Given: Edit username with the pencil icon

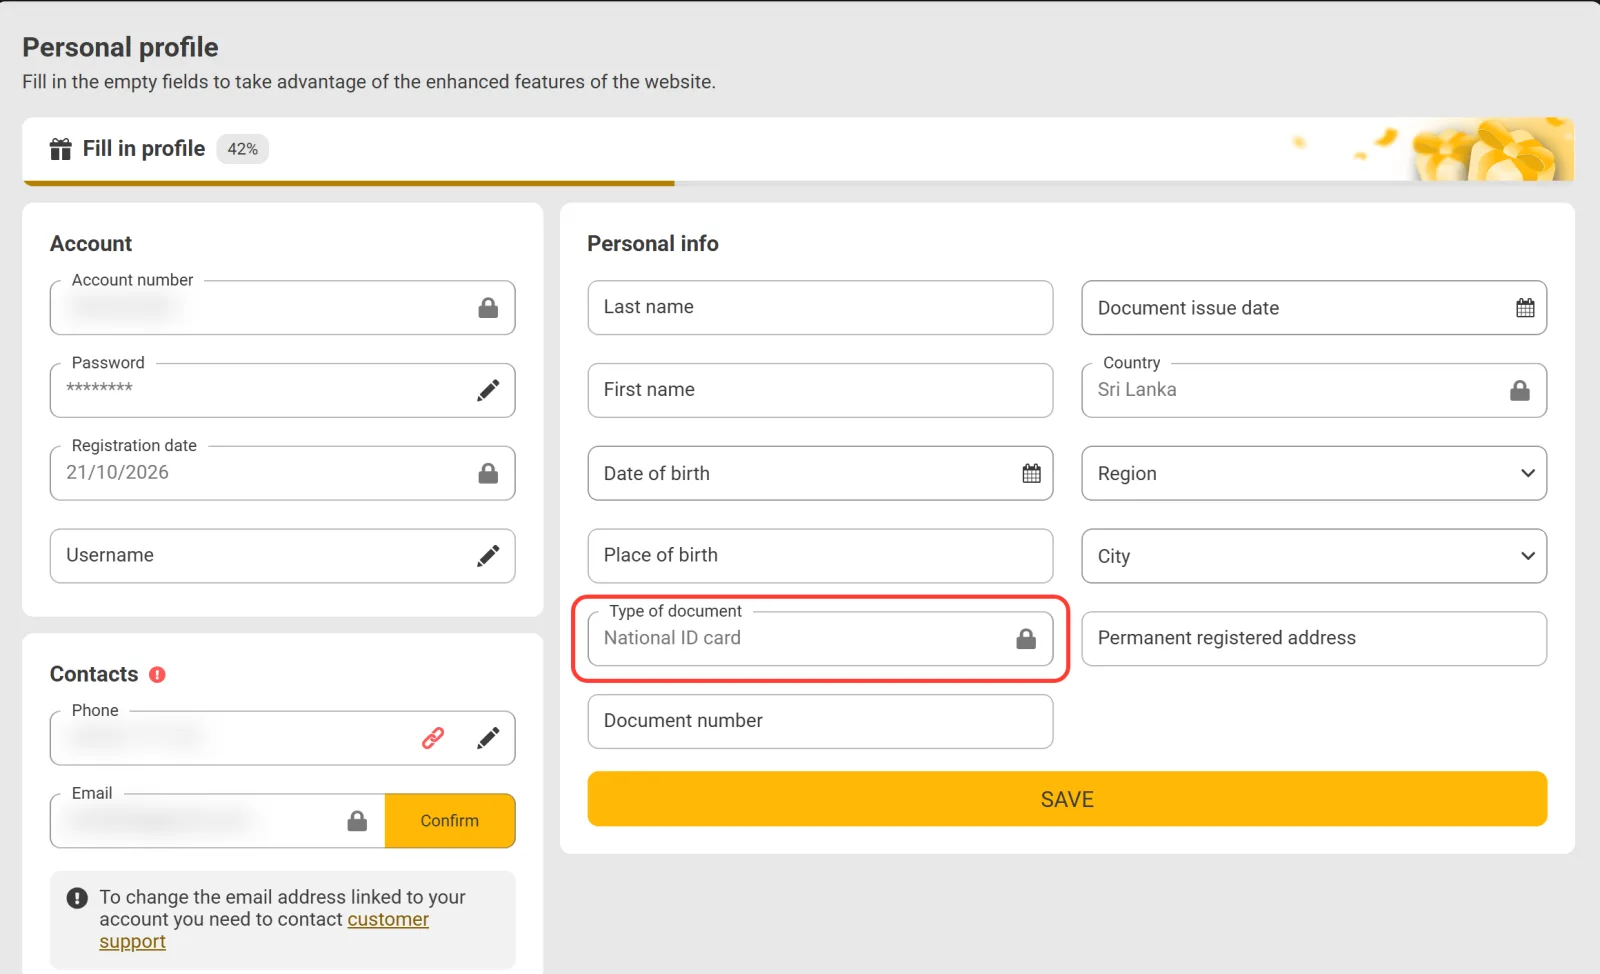Looking at the screenshot, I should (488, 556).
